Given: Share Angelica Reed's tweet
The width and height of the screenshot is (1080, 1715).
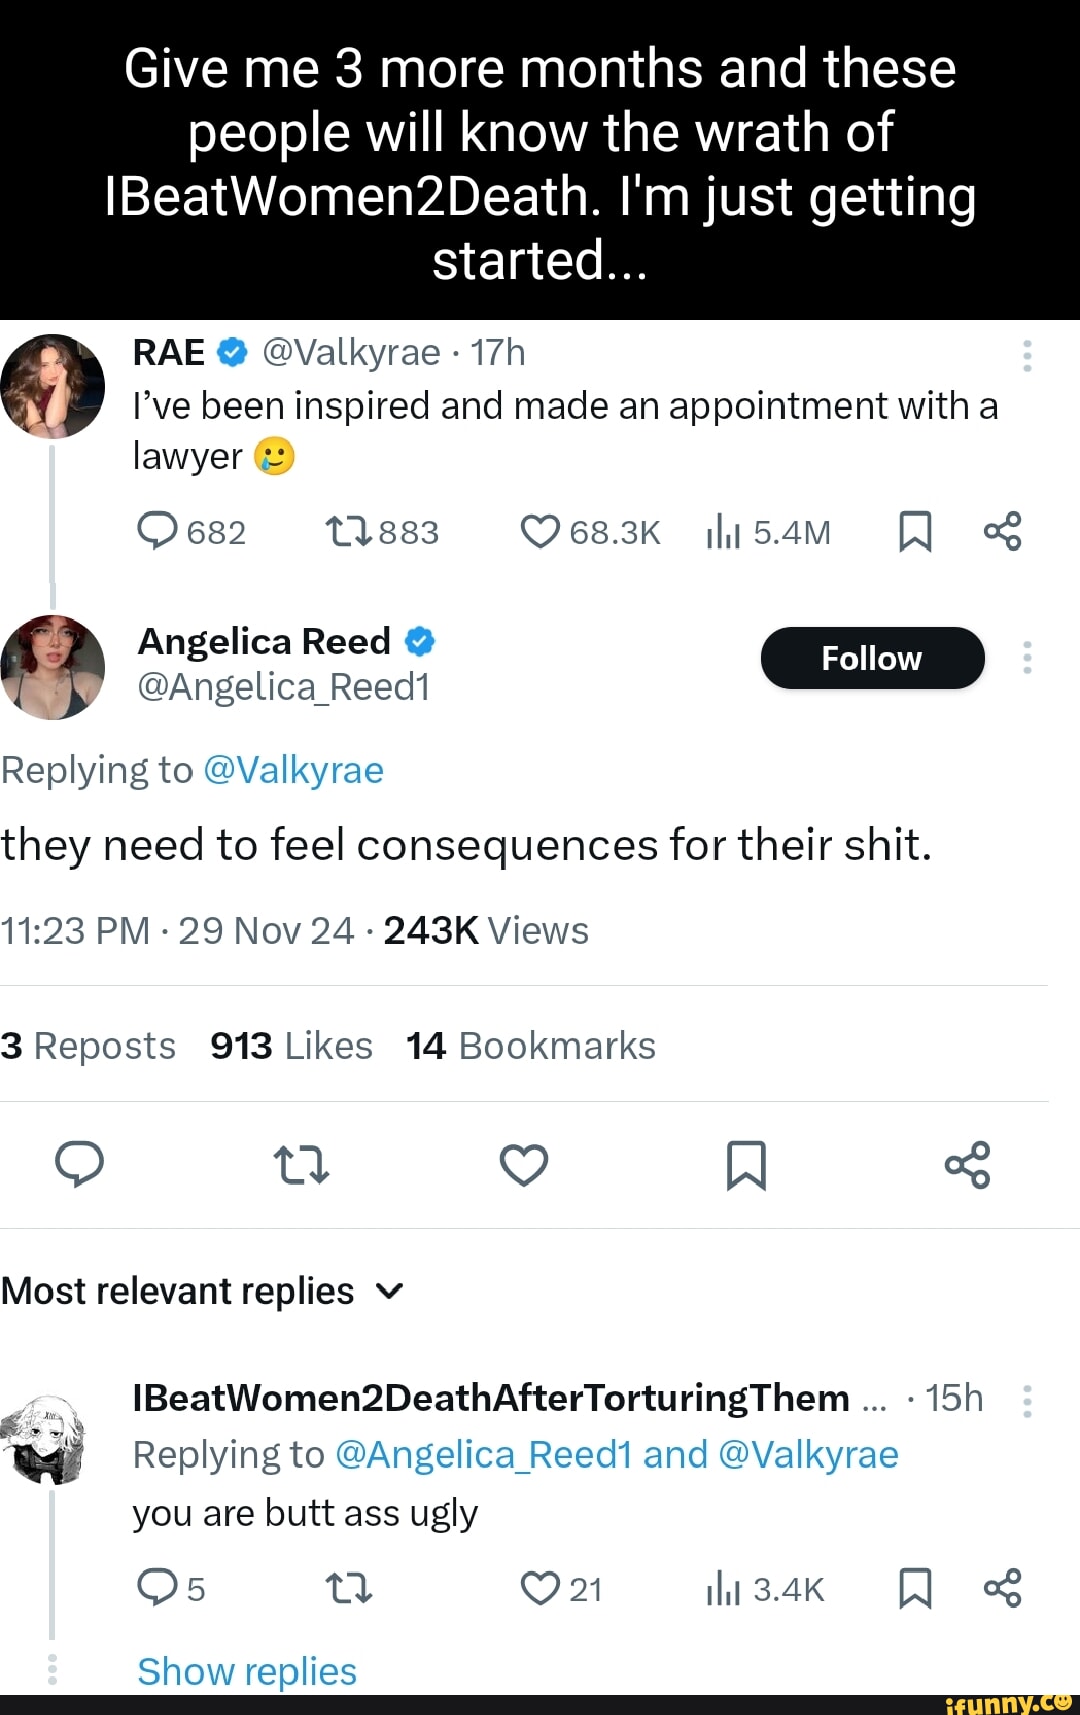Looking at the screenshot, I should click(x=967, y=1165).
